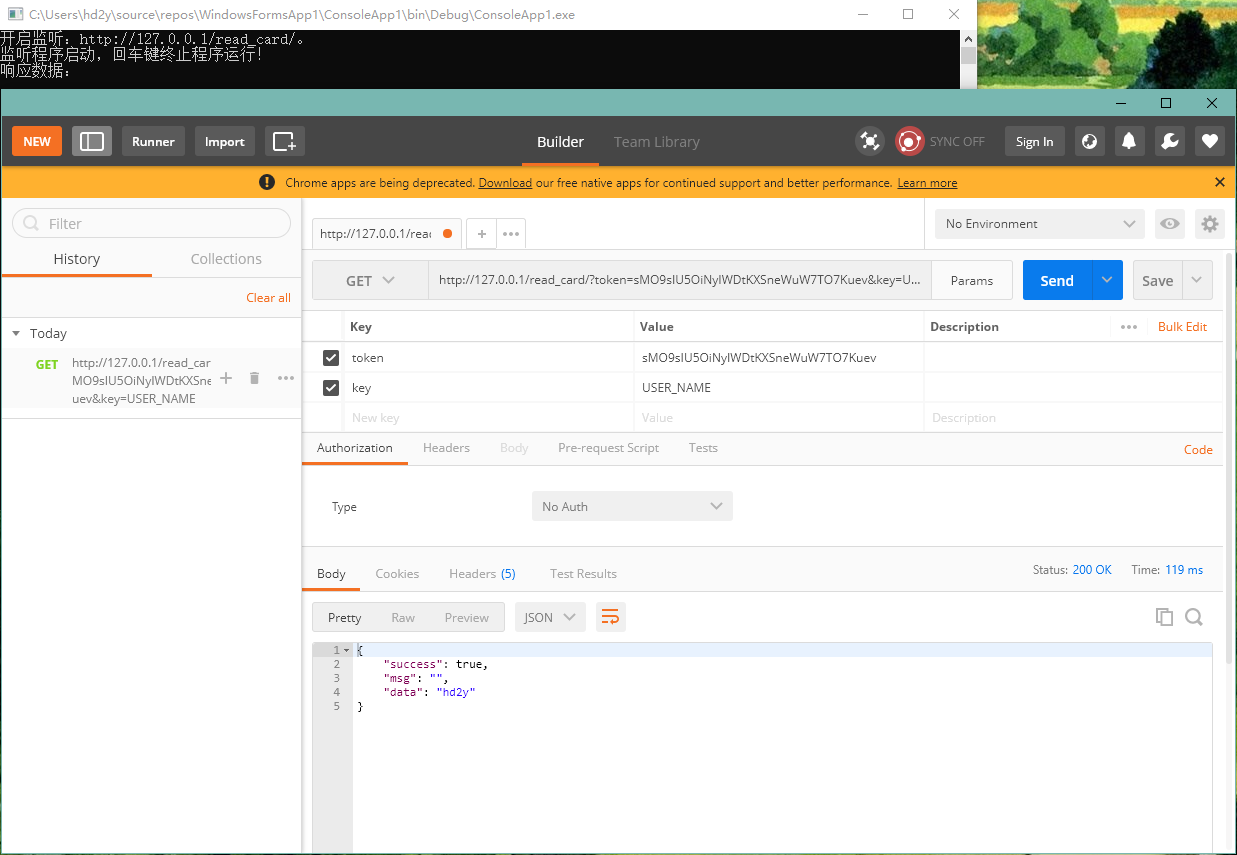Click the interceptor satellite icon

(870, 141)
